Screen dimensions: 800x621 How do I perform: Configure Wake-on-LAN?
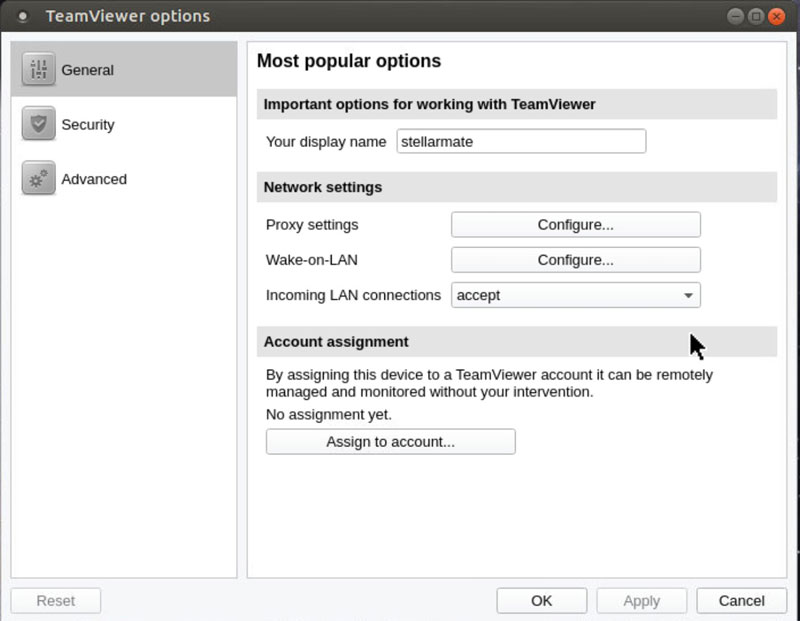[x=576, y=260]
